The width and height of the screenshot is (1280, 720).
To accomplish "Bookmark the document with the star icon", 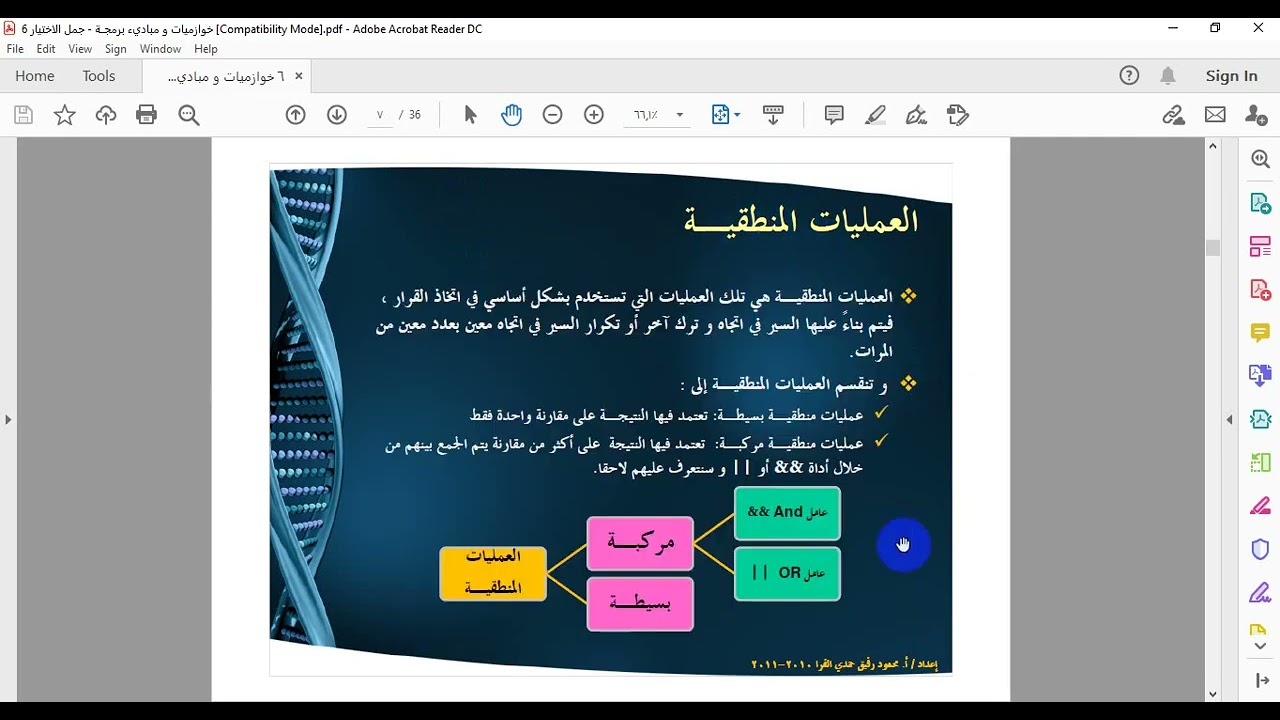I will (x=64, y=115).
